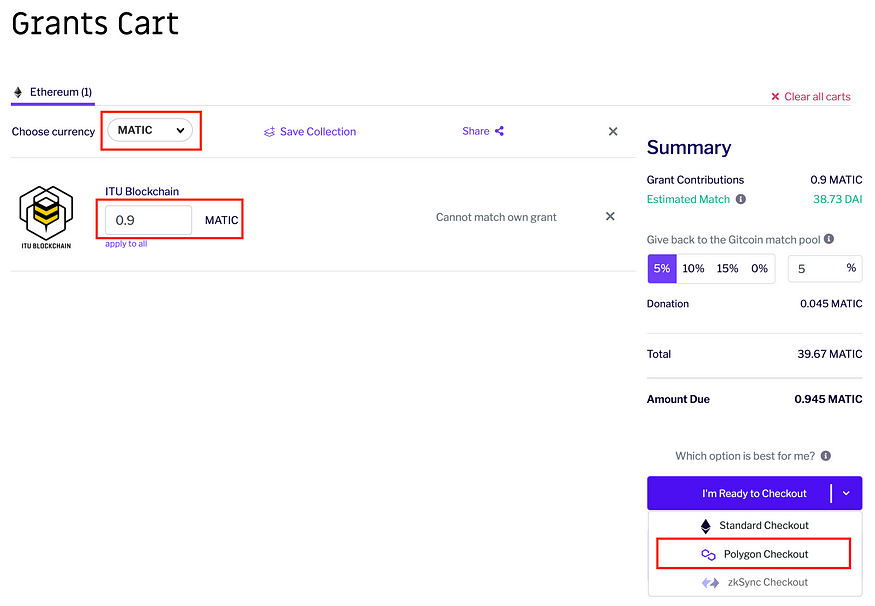The image size is (875, 606).
Task: Click the zkSync arrows icon
Action: click(710, 583)
